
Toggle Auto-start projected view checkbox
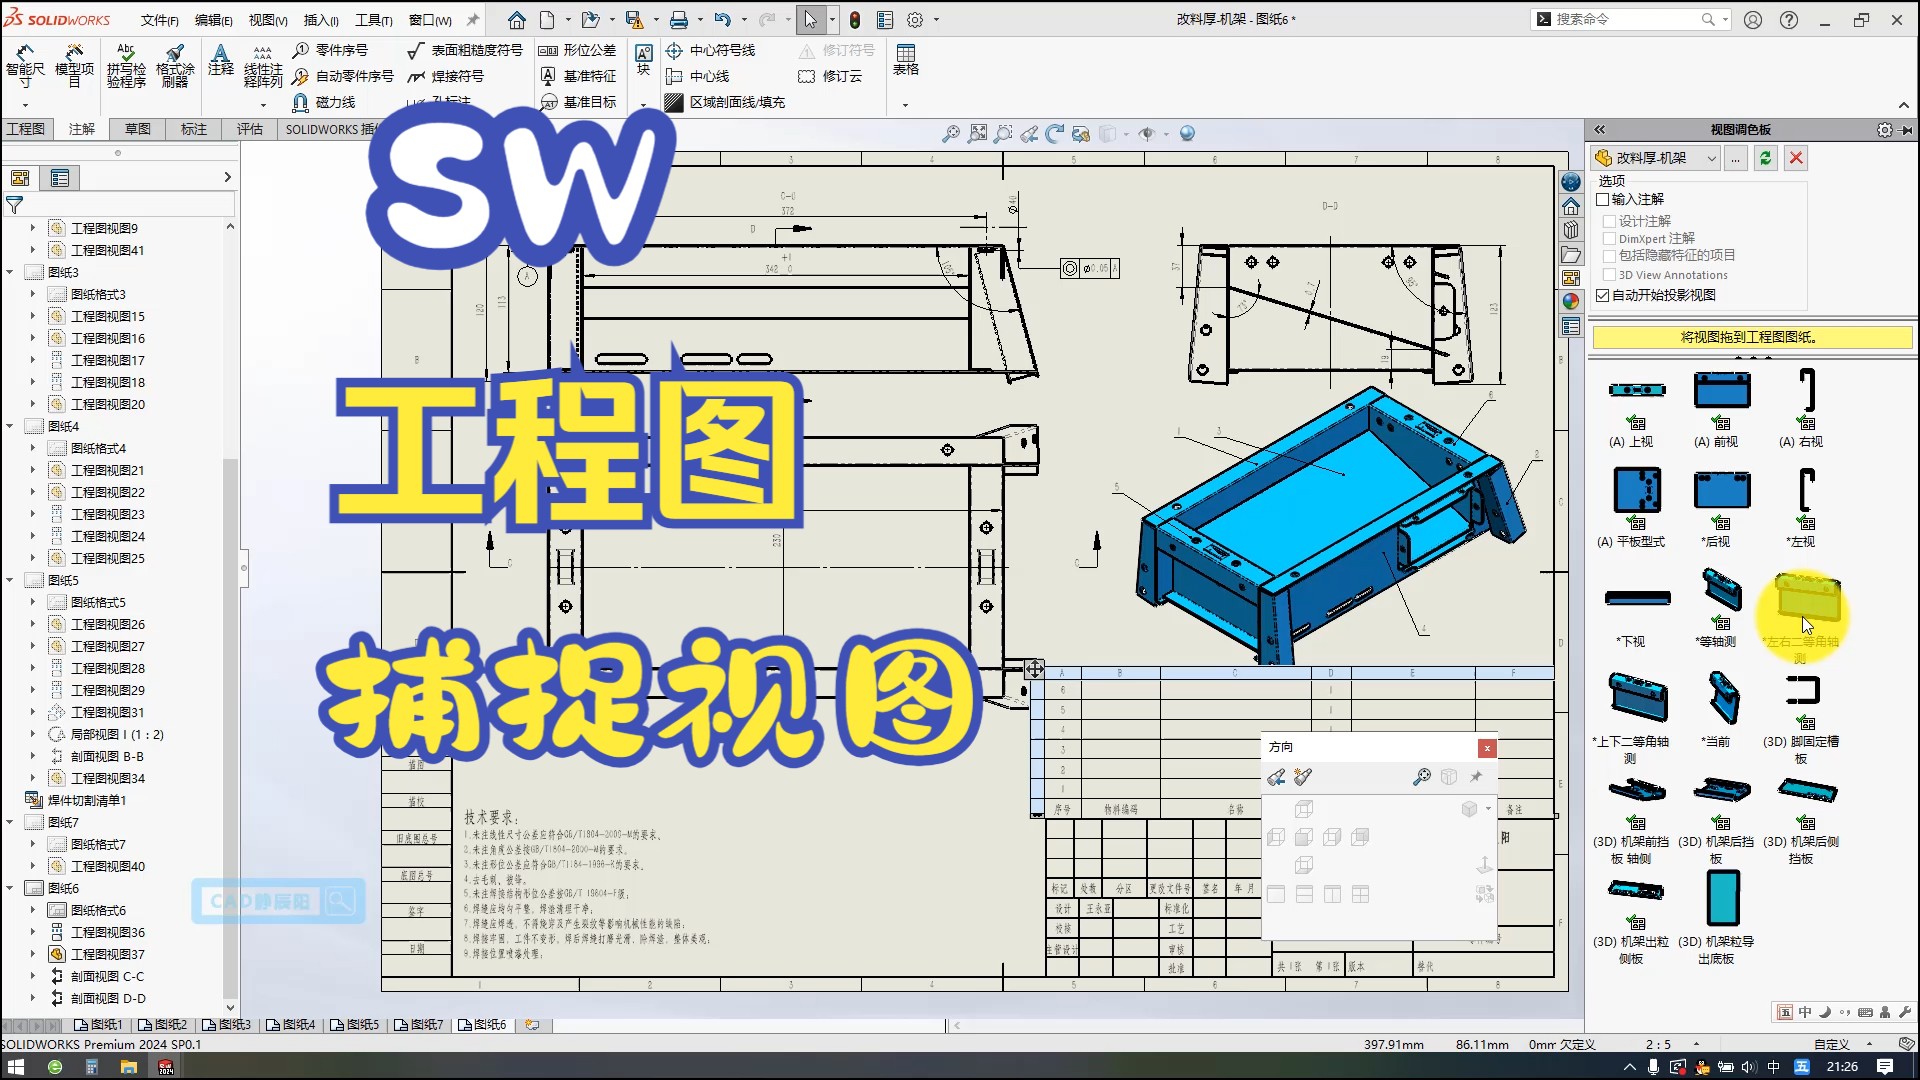pos(1603,295)
